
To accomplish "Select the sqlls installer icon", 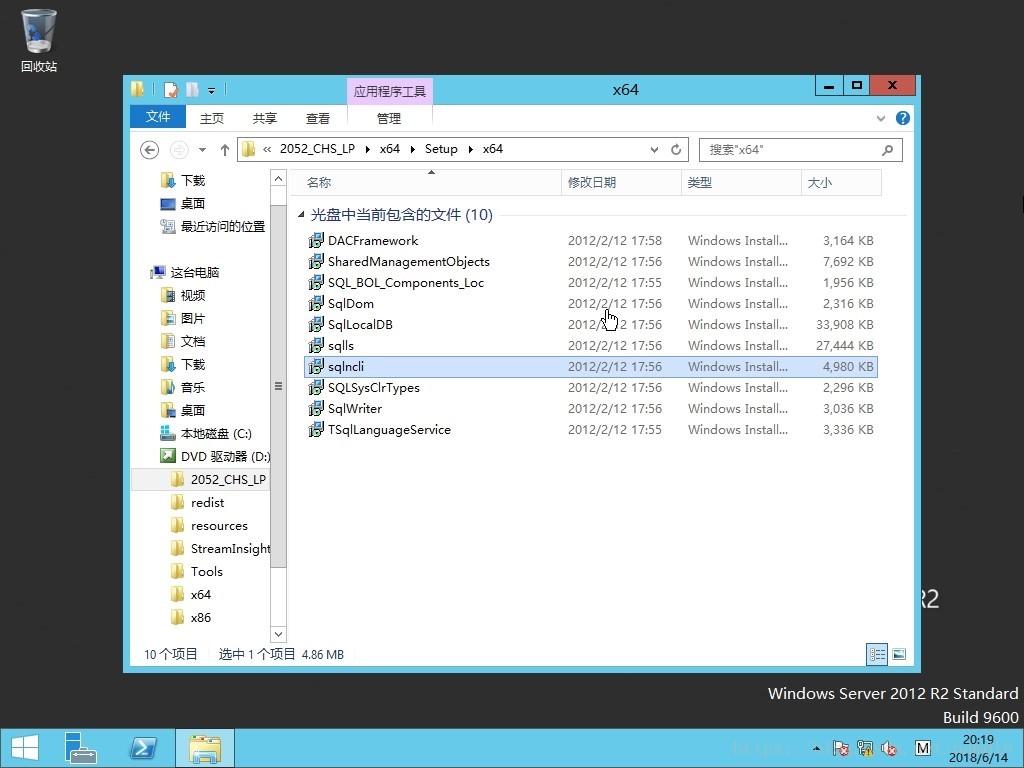I will tap(316, 345).
